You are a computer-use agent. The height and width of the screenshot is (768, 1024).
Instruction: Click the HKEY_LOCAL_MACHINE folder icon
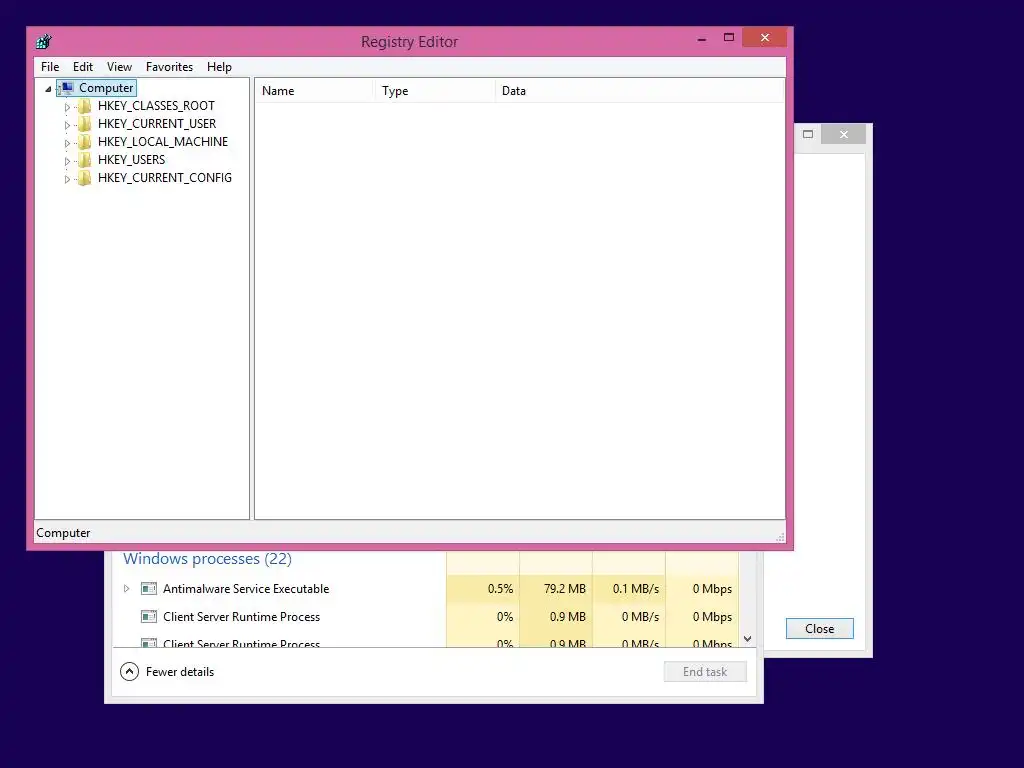click(x=84, y=142)
